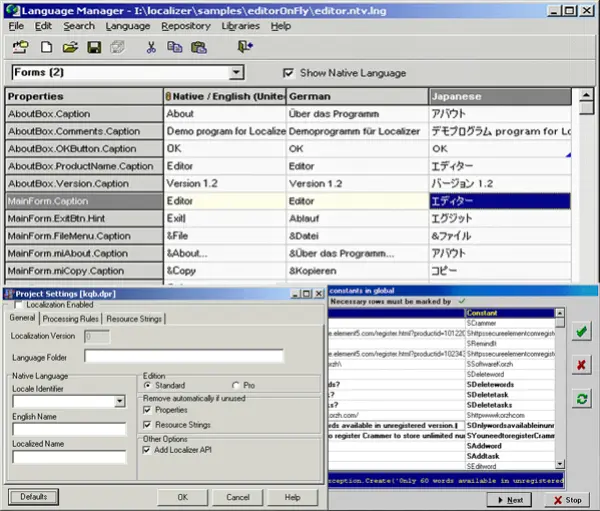Click the Exit door toolbar icon

pos(245,46)
